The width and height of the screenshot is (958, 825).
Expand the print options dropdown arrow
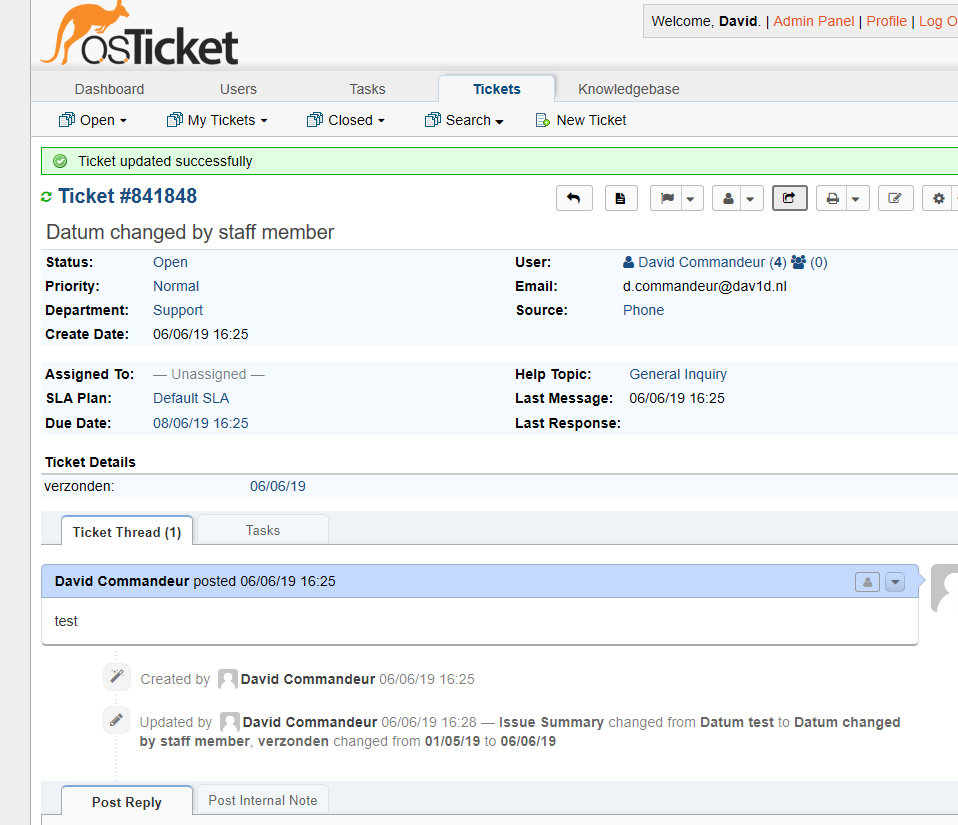click(856, 197)
